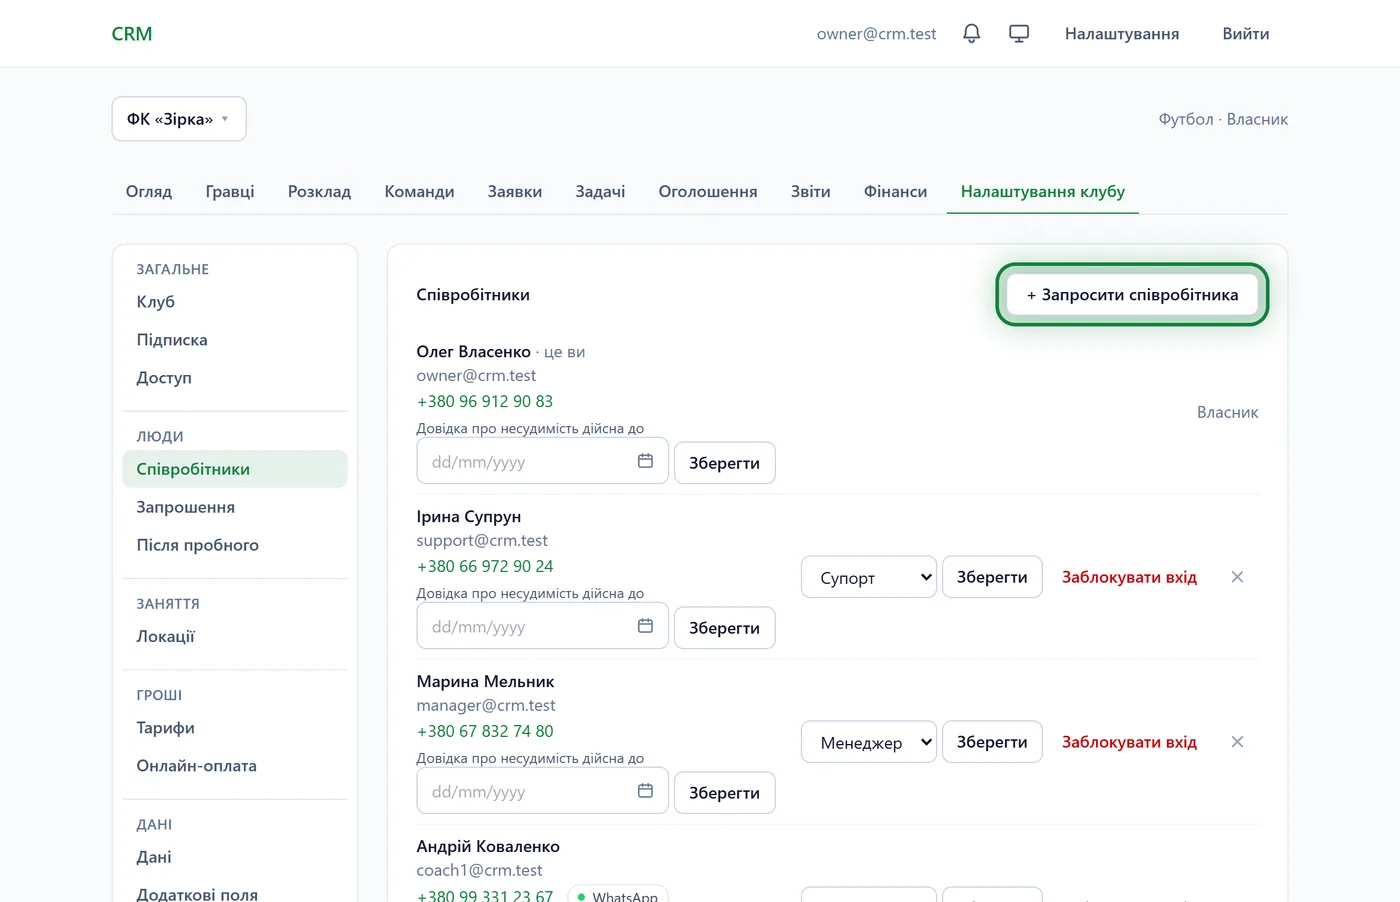This screenshot has width=1400, height=902.
Task: Call Ірина Супрун's phone number link
Action: [x=485, y=566]
